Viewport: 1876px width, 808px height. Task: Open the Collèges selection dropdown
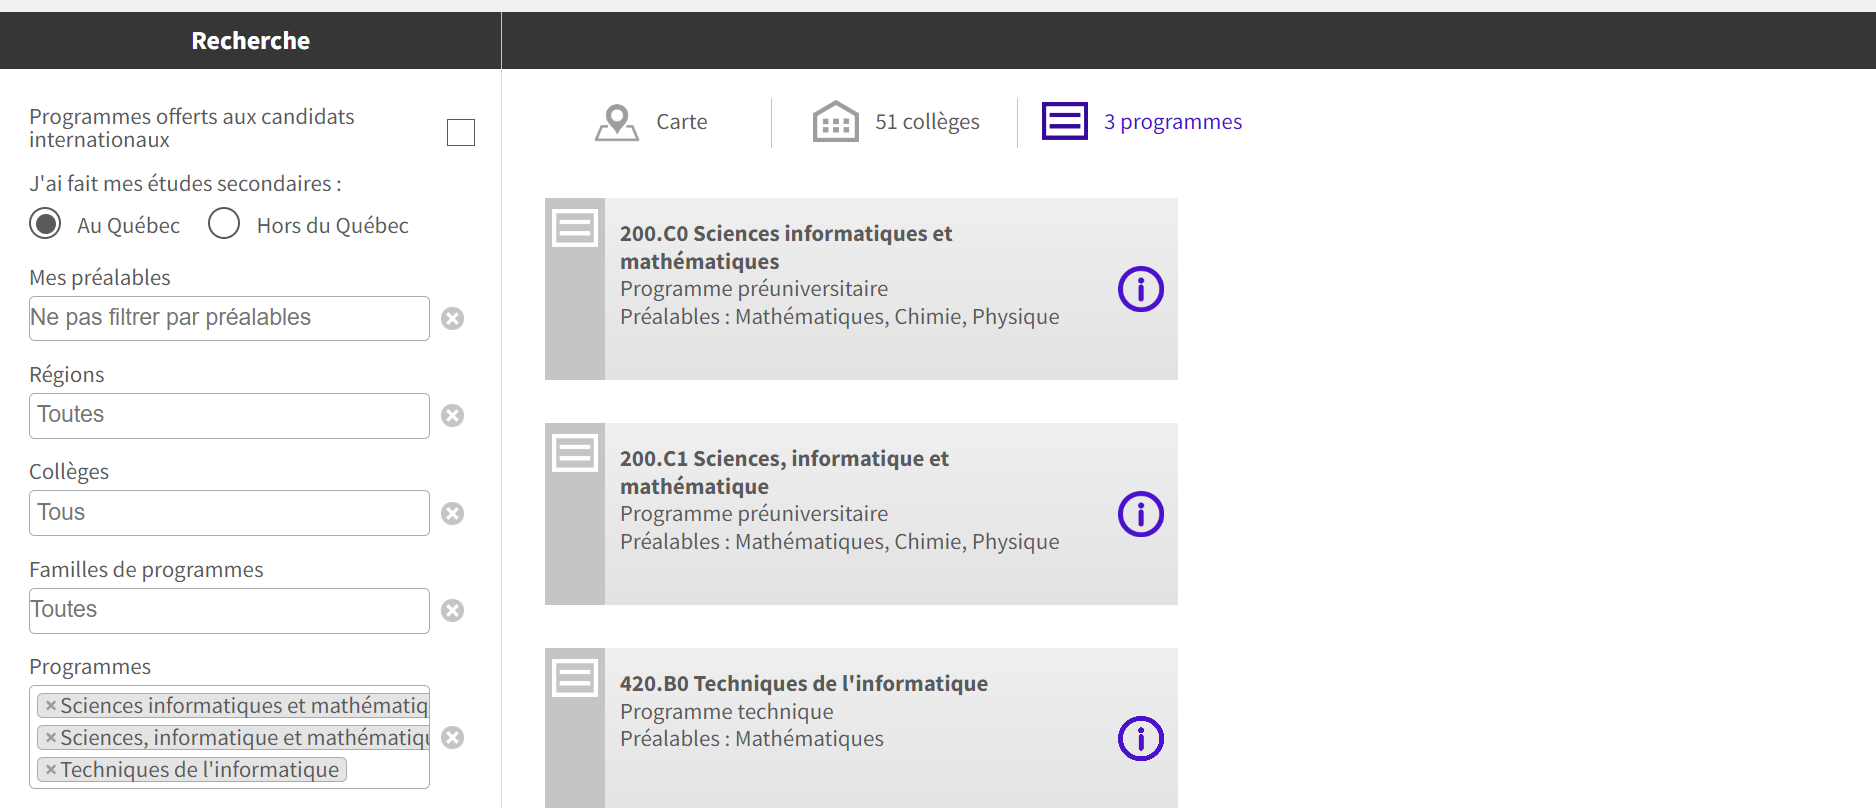[229, 513]
